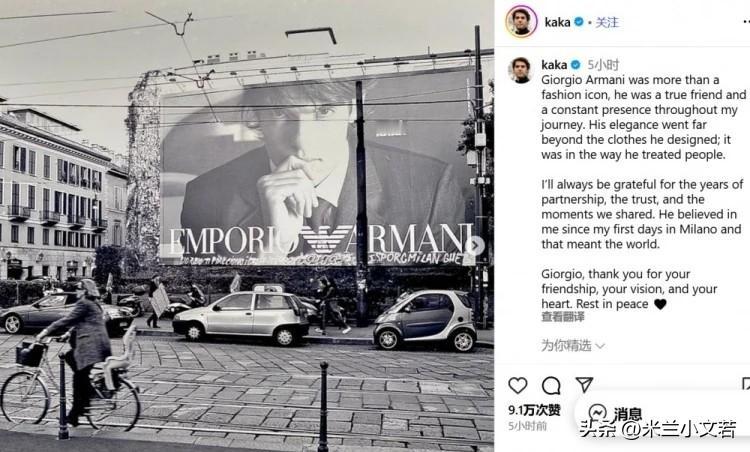The image size is (750, 452).
Task: Like the post with heart icon
Action: coord(518,385)
